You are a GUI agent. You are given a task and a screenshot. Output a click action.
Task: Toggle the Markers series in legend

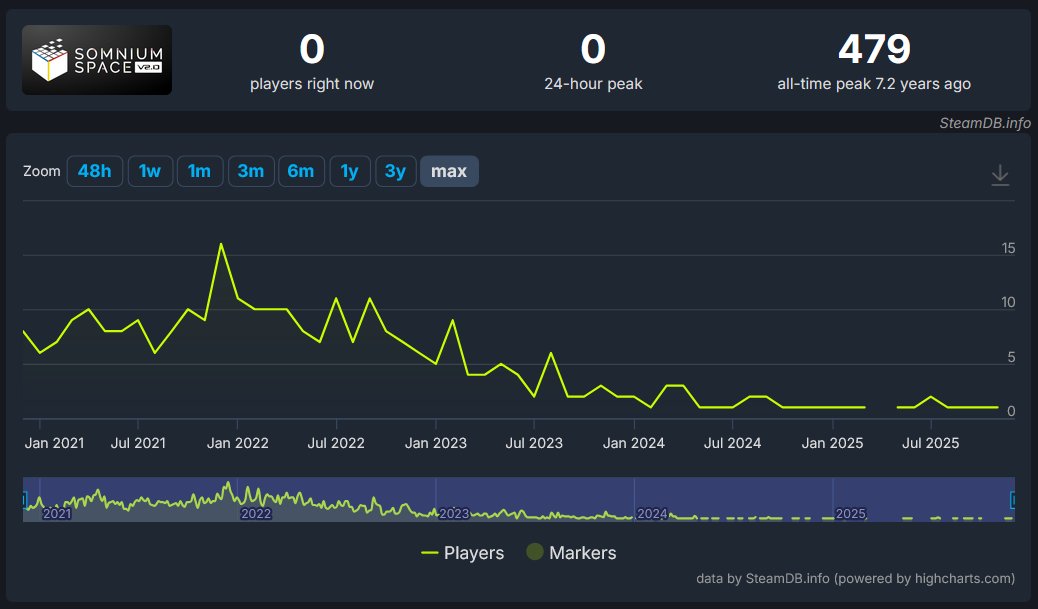pos(571,553)
